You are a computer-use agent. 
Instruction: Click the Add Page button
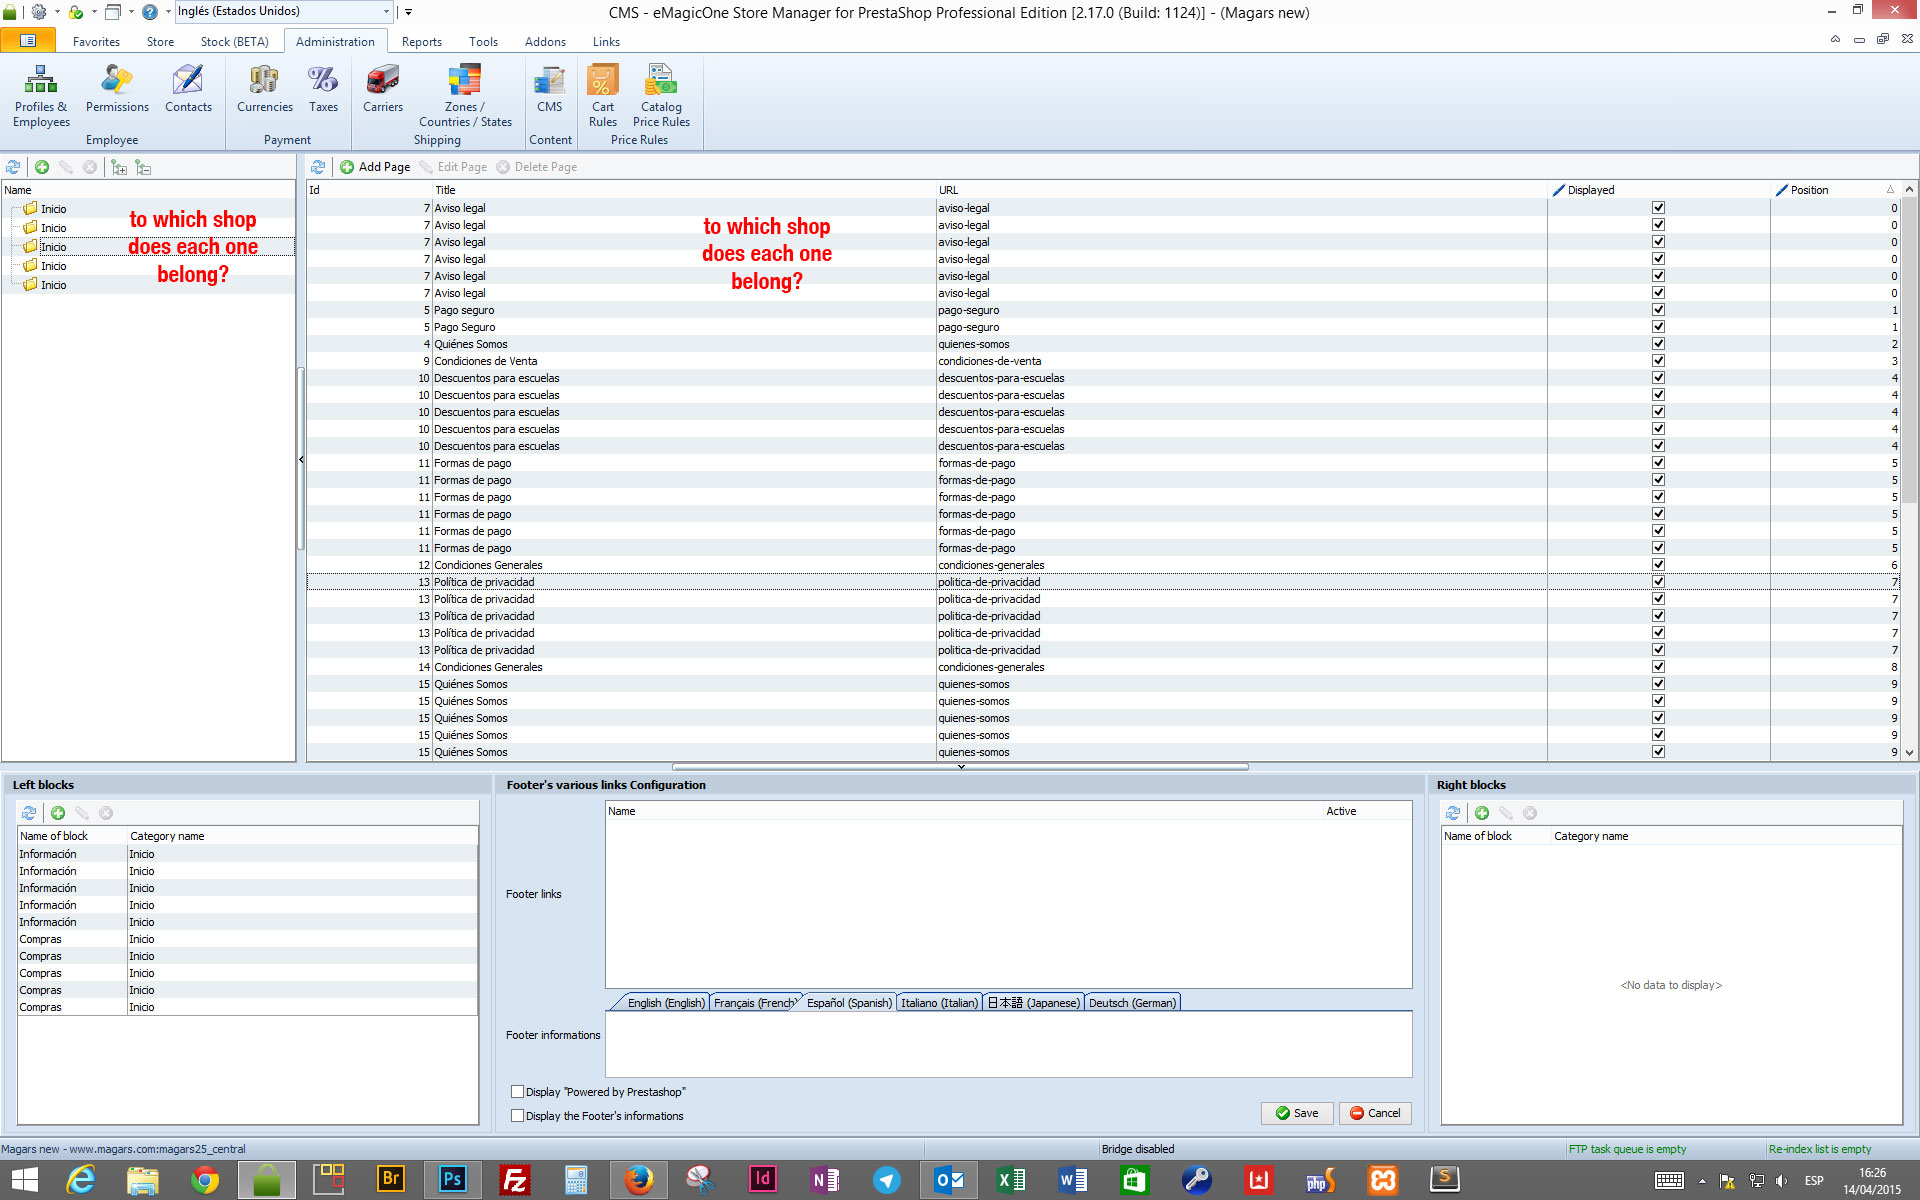pos(375,167)
